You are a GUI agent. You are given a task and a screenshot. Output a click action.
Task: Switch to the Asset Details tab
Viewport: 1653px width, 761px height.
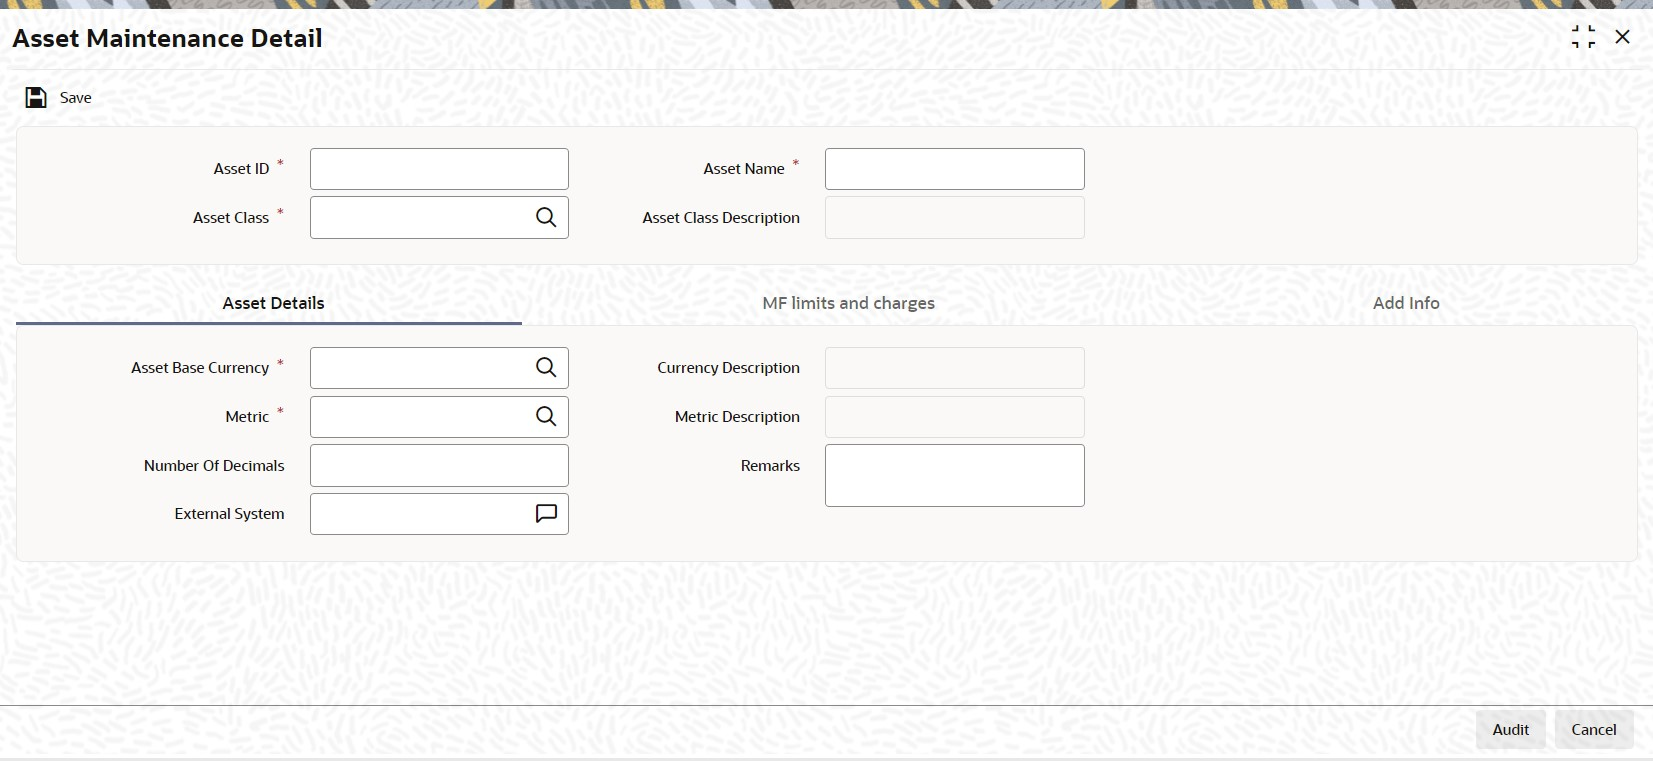point(273,303)
